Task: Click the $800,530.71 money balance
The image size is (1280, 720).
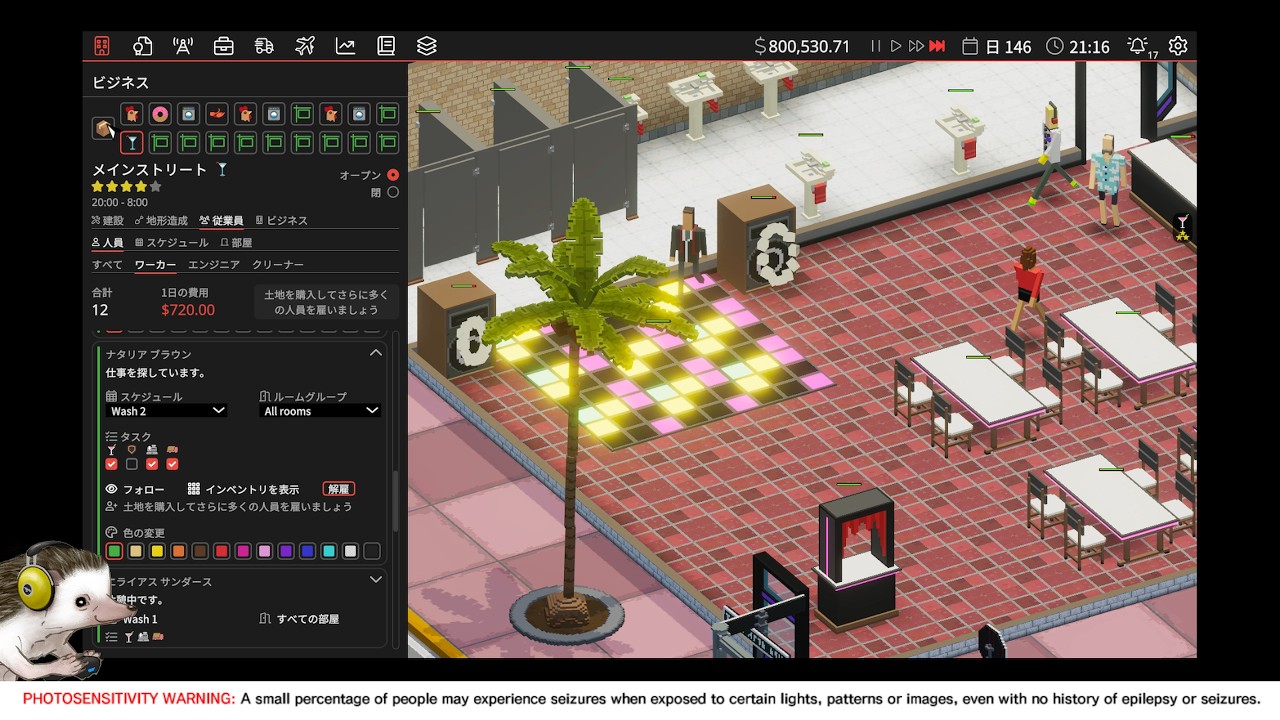Action: point(802,46)
